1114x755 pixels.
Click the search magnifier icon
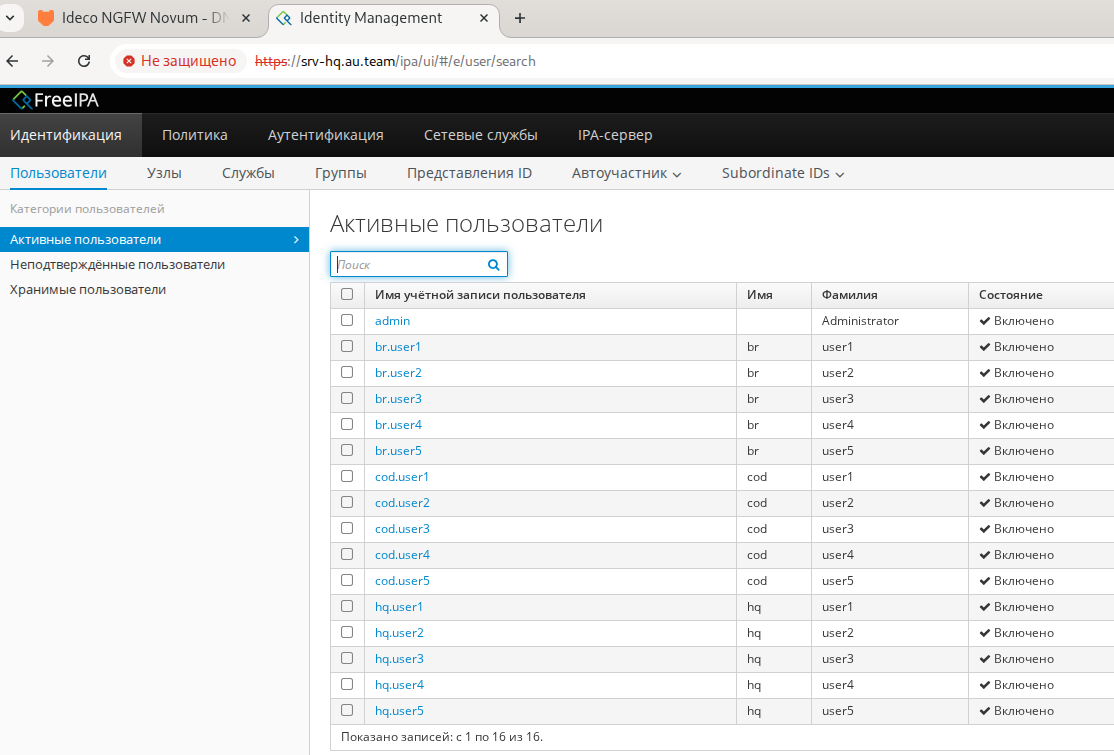pos(493,265)
